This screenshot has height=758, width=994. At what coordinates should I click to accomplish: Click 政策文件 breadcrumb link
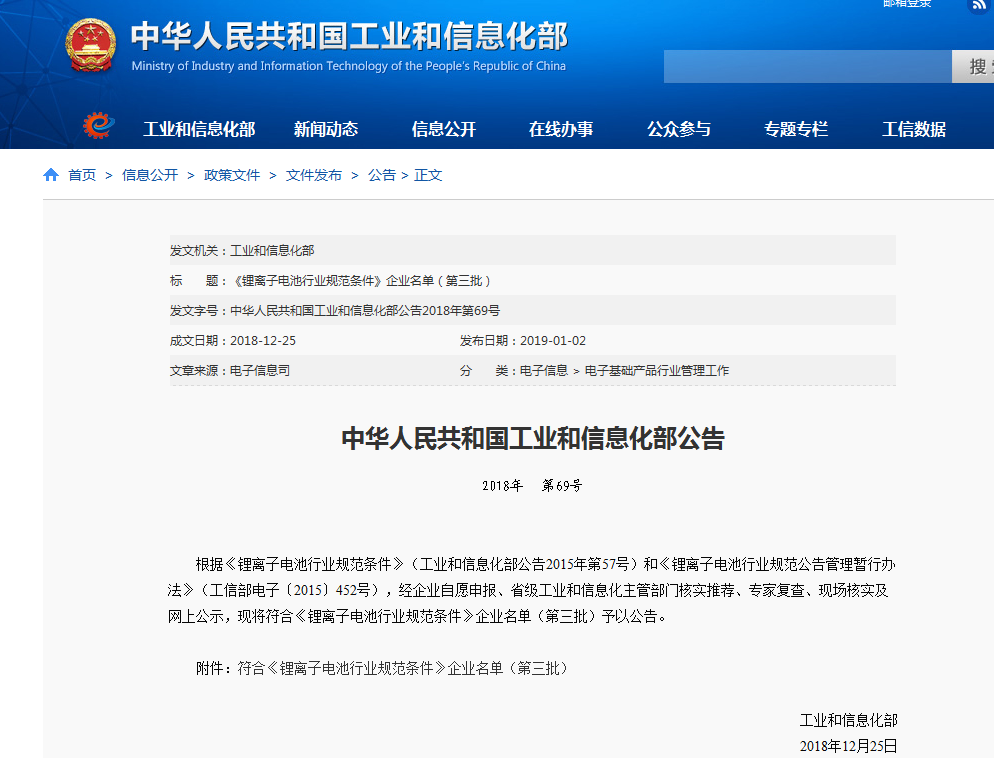(x=232, y=175)
